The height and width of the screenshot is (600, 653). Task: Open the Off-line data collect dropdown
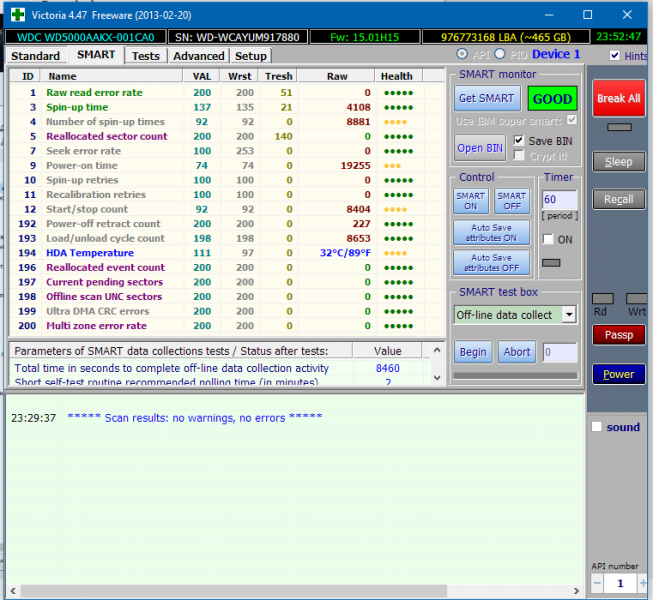click(569, 315)
